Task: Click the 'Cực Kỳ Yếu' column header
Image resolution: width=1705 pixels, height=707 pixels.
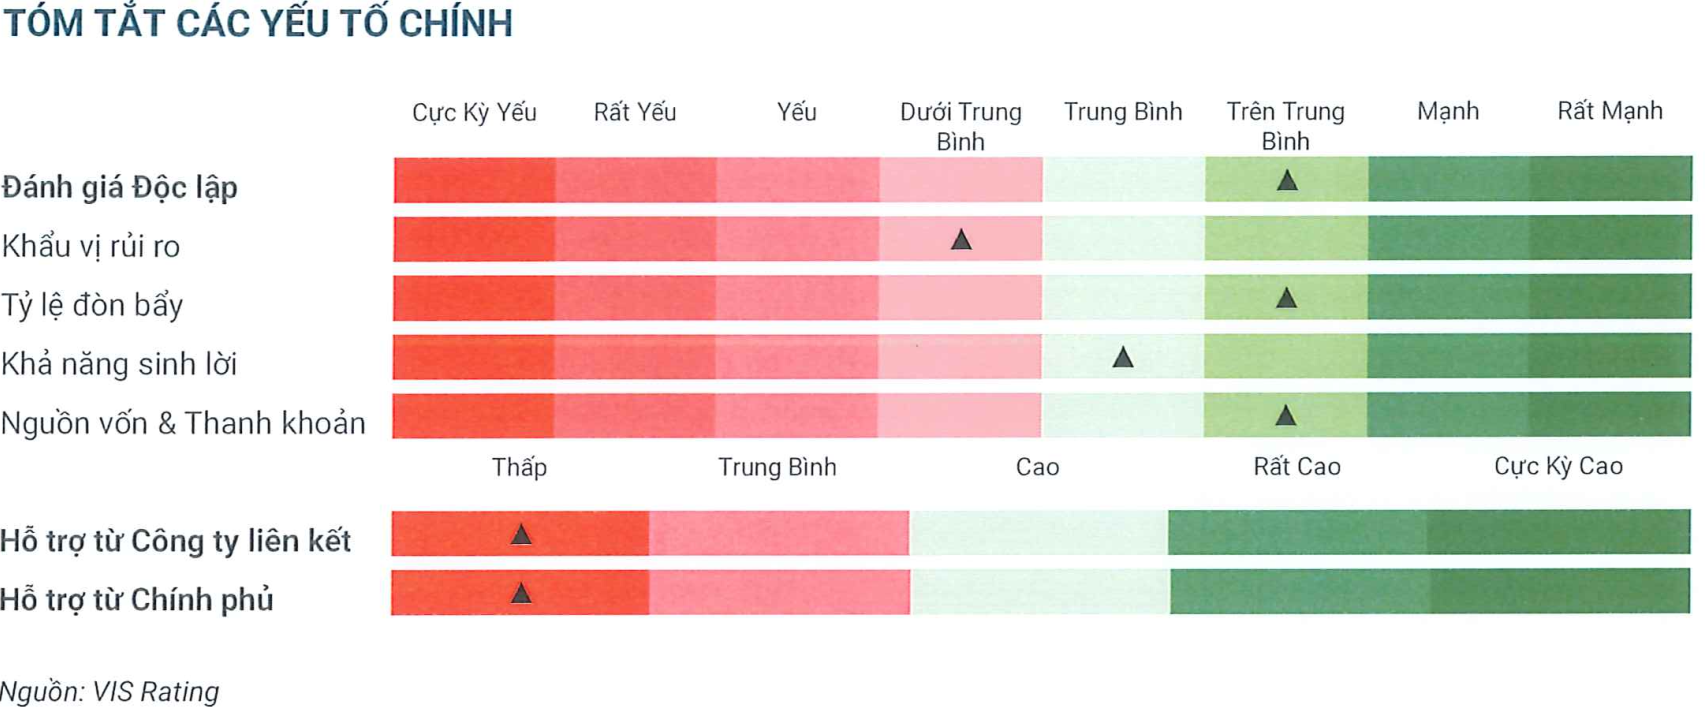Action: click(474, 112)
